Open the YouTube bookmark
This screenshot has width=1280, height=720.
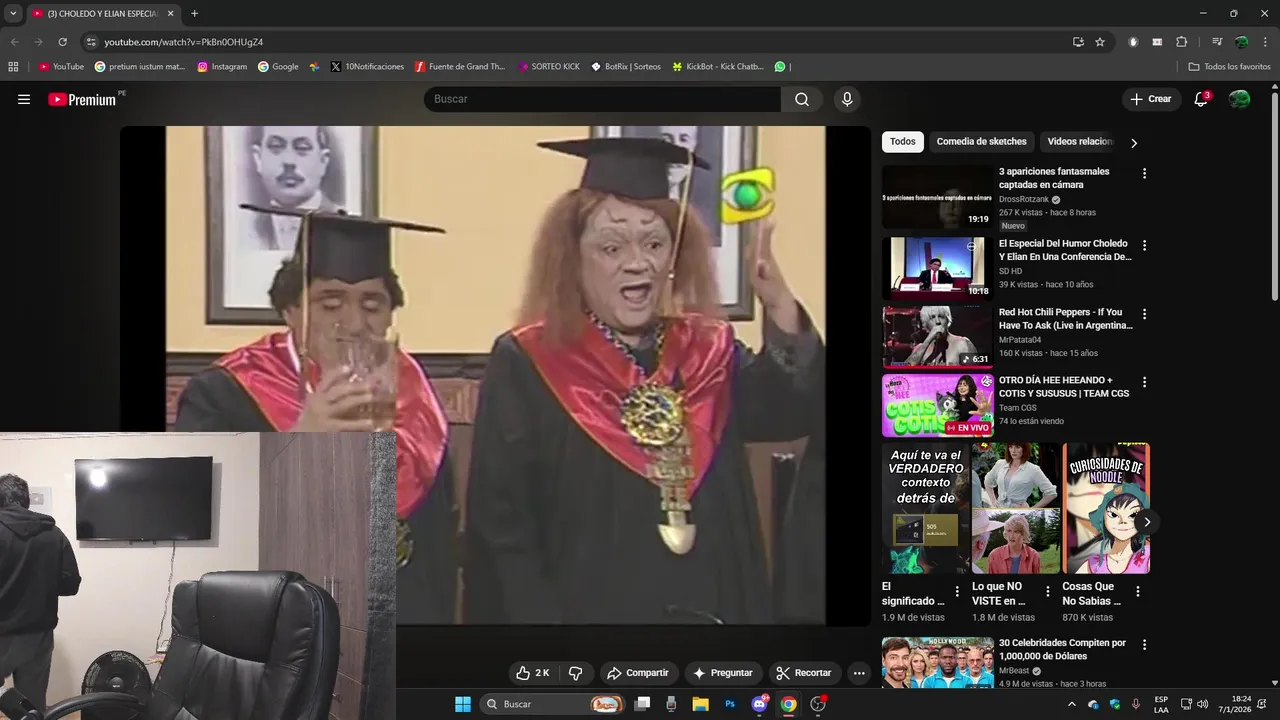pos(61,67)
